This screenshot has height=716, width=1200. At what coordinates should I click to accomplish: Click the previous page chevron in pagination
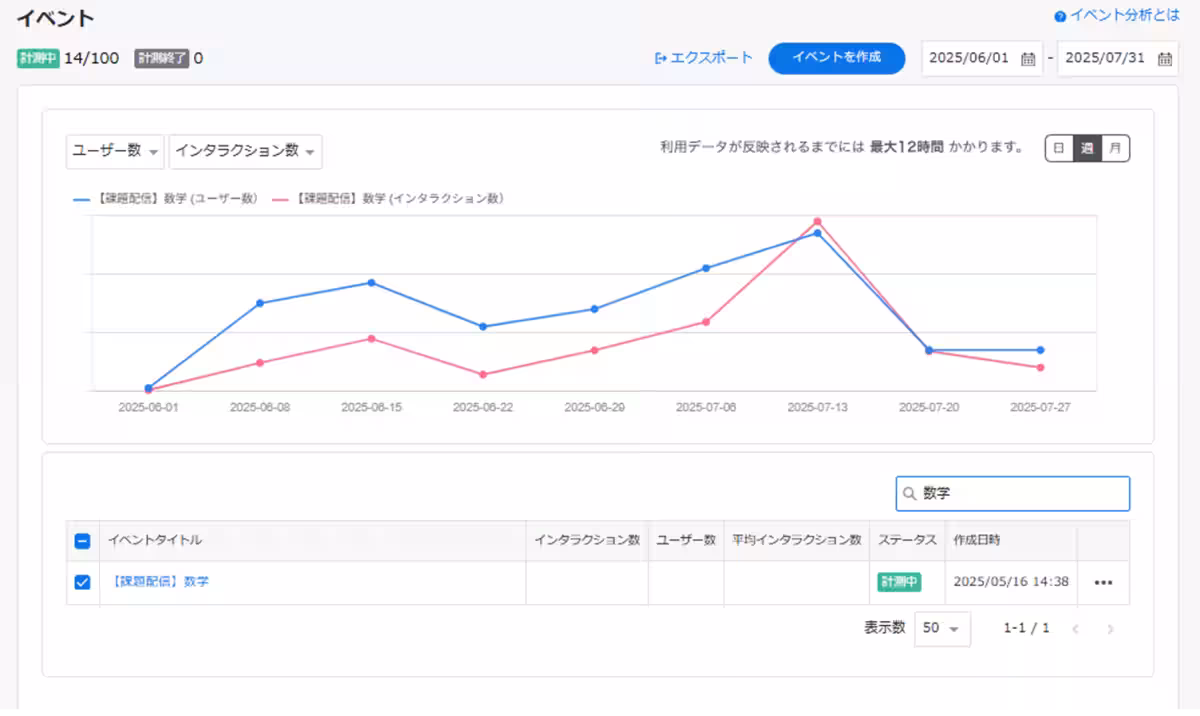coord(1076,629)
